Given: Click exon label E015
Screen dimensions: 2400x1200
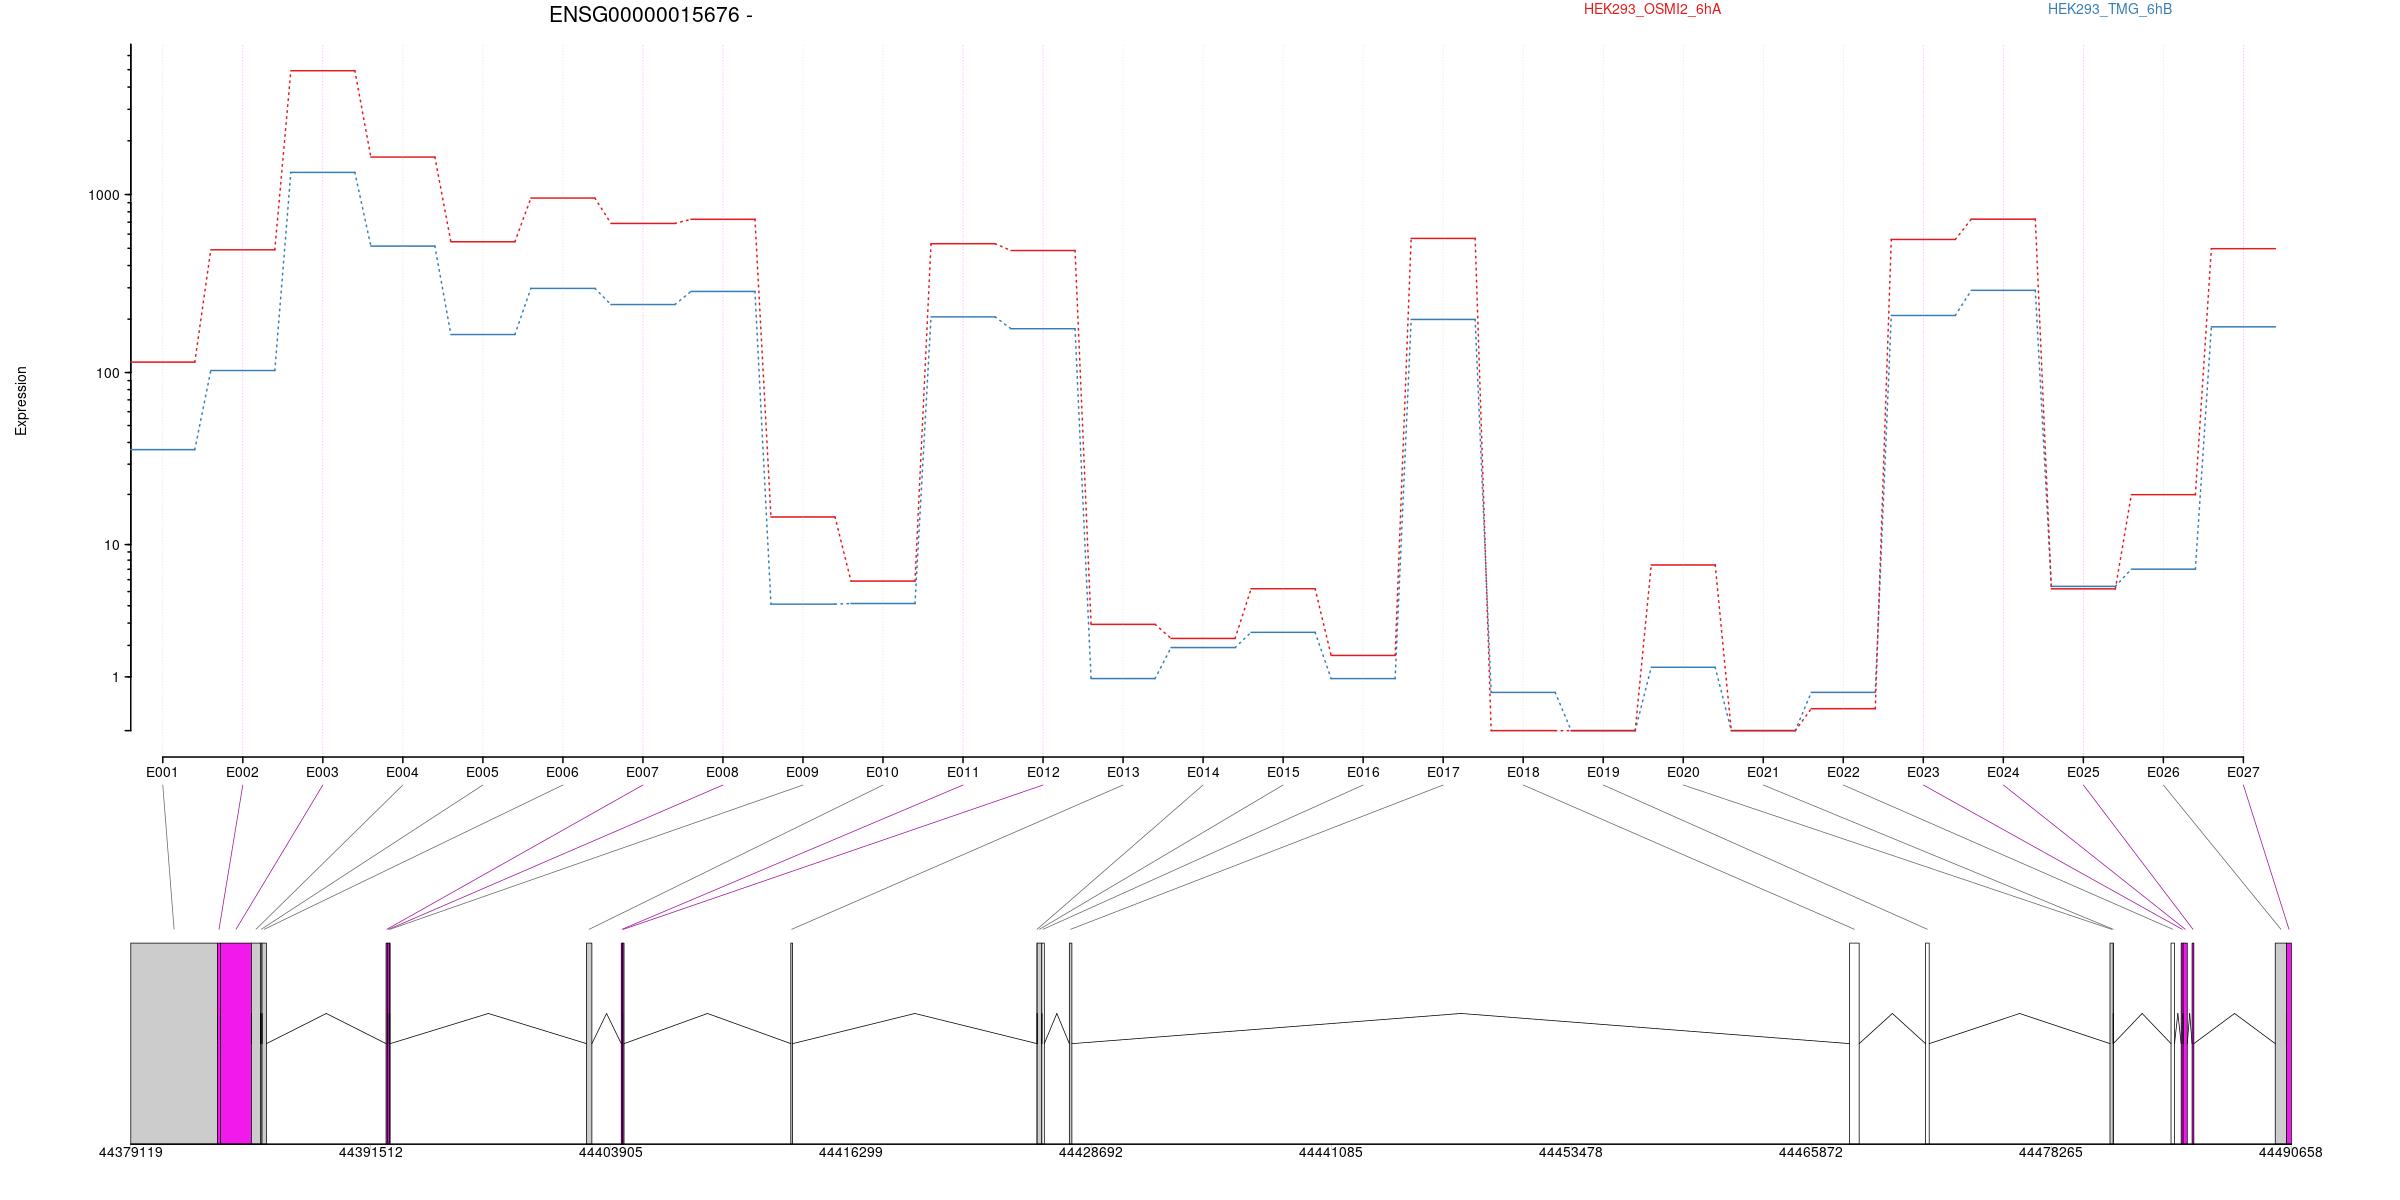Looking at the screenshot, I should [1283, 773].
